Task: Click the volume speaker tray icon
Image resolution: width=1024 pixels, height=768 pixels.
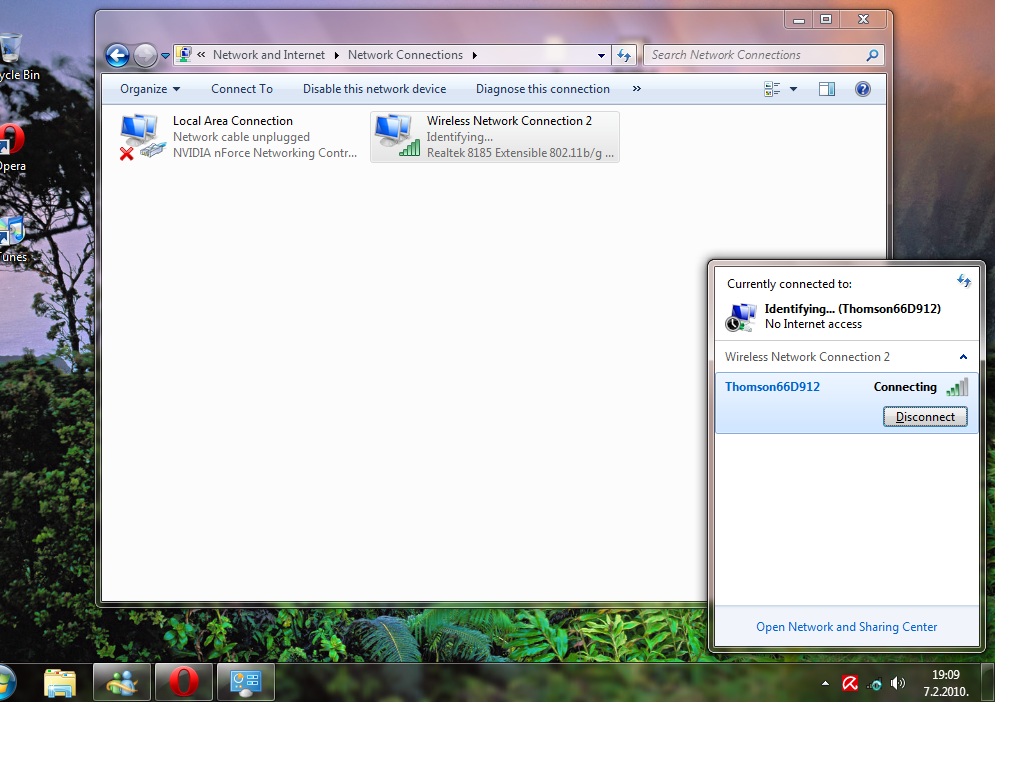Action: [x=897, y=684]
